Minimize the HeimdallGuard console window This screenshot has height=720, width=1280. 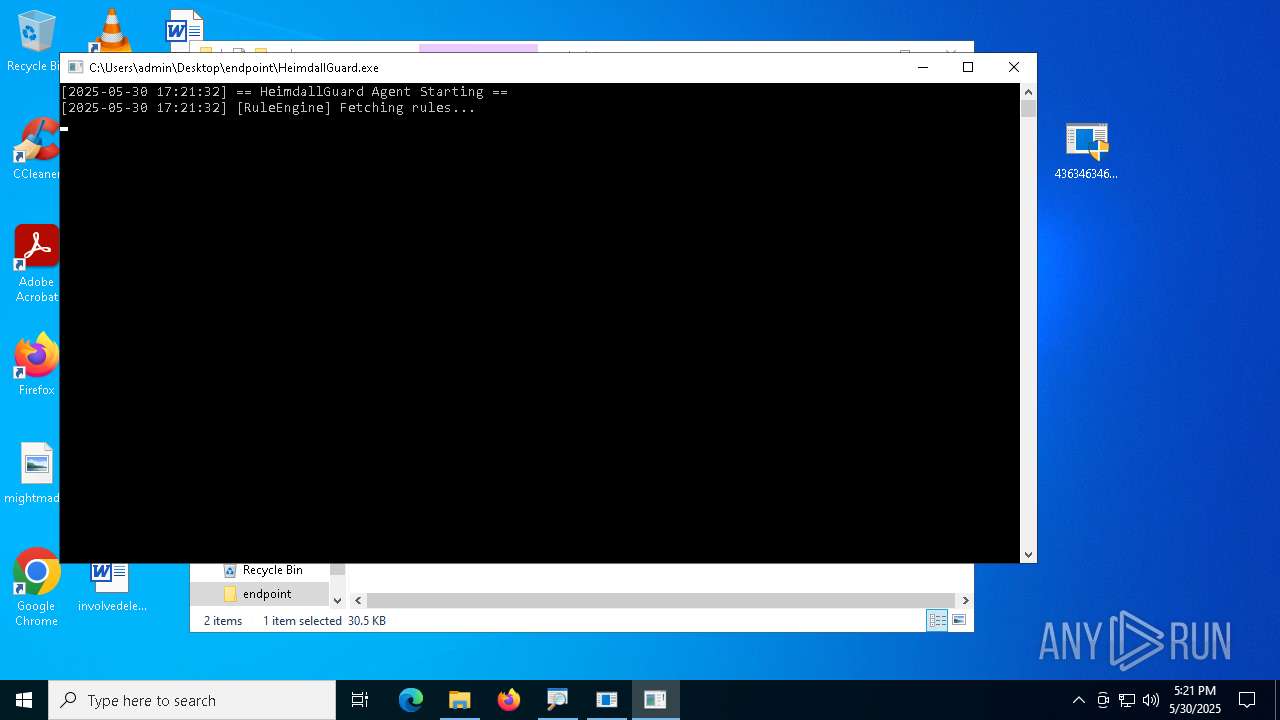click(923, 67)
